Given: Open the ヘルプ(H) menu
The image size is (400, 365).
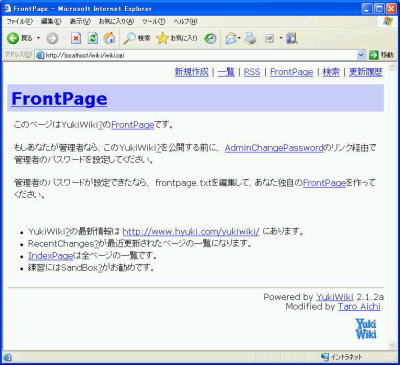Looking at the screenshot, I should [x=185, y=22].
